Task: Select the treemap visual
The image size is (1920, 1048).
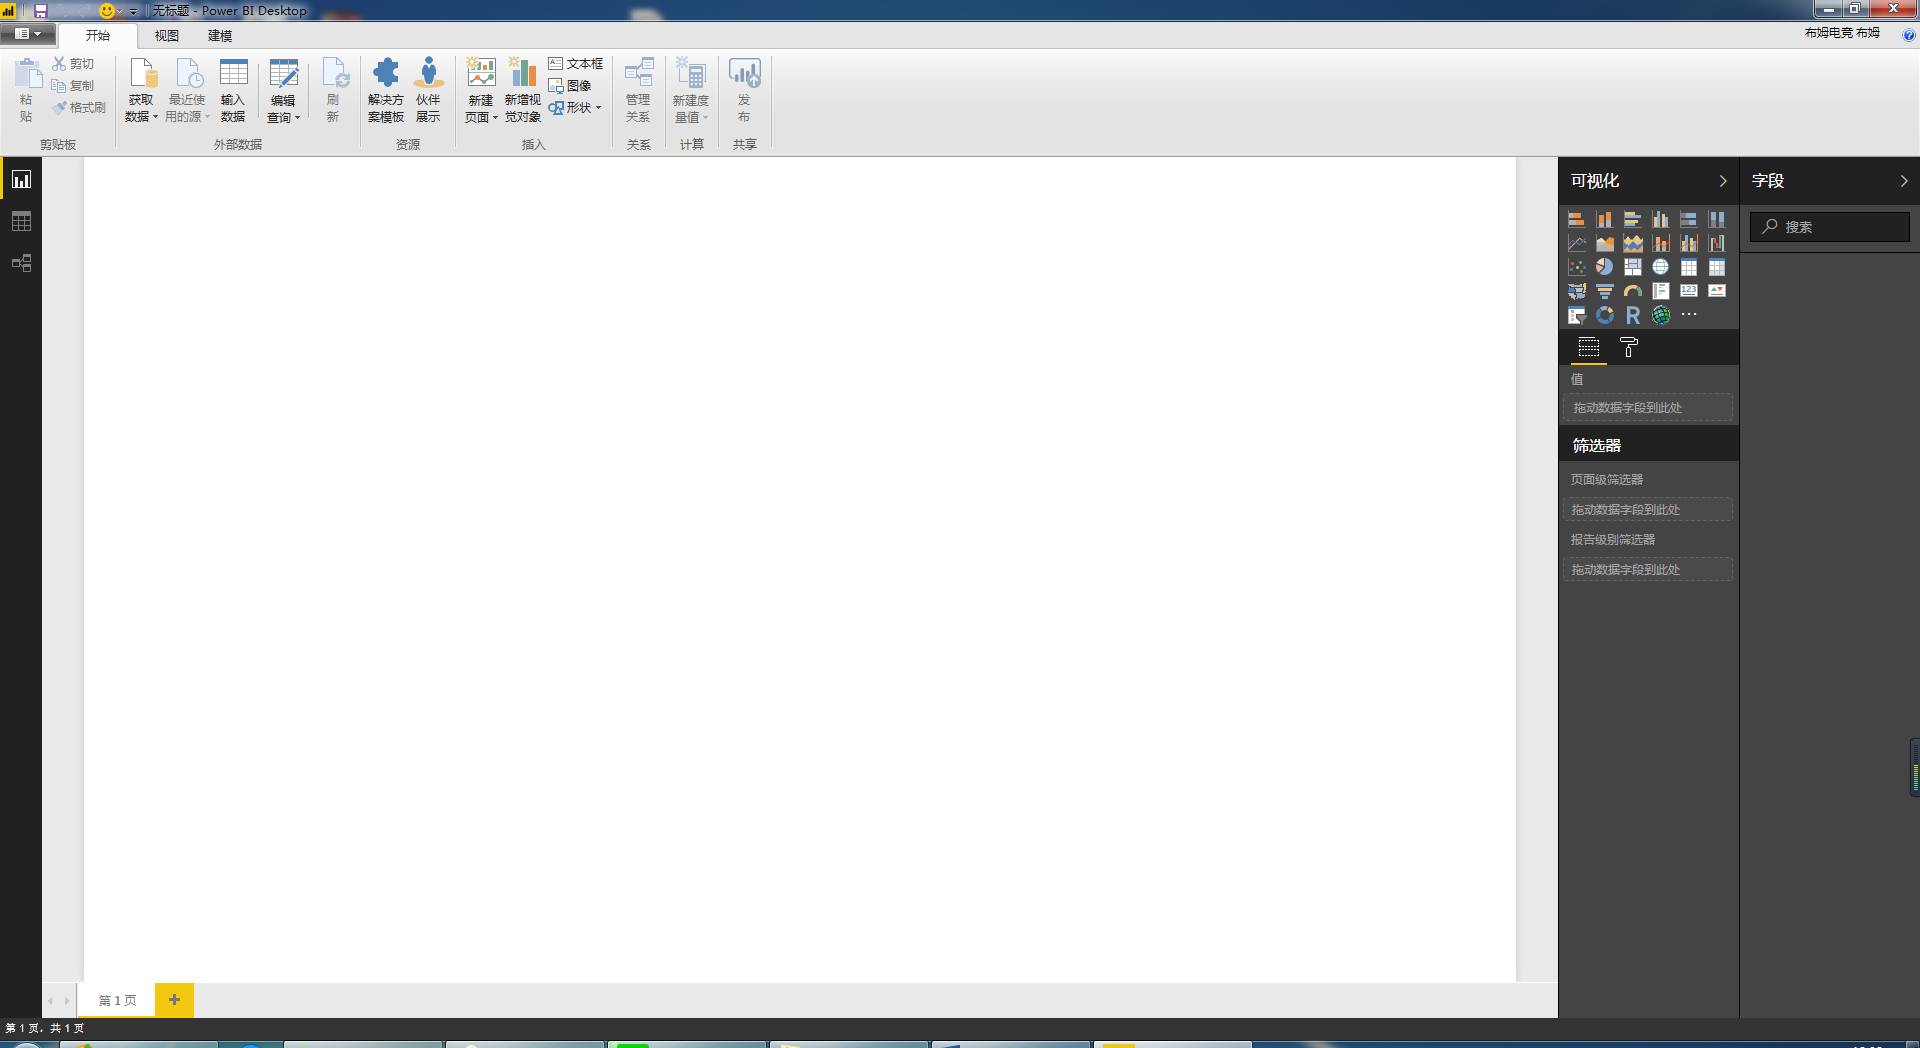Action: click(x=1632, y=267)
